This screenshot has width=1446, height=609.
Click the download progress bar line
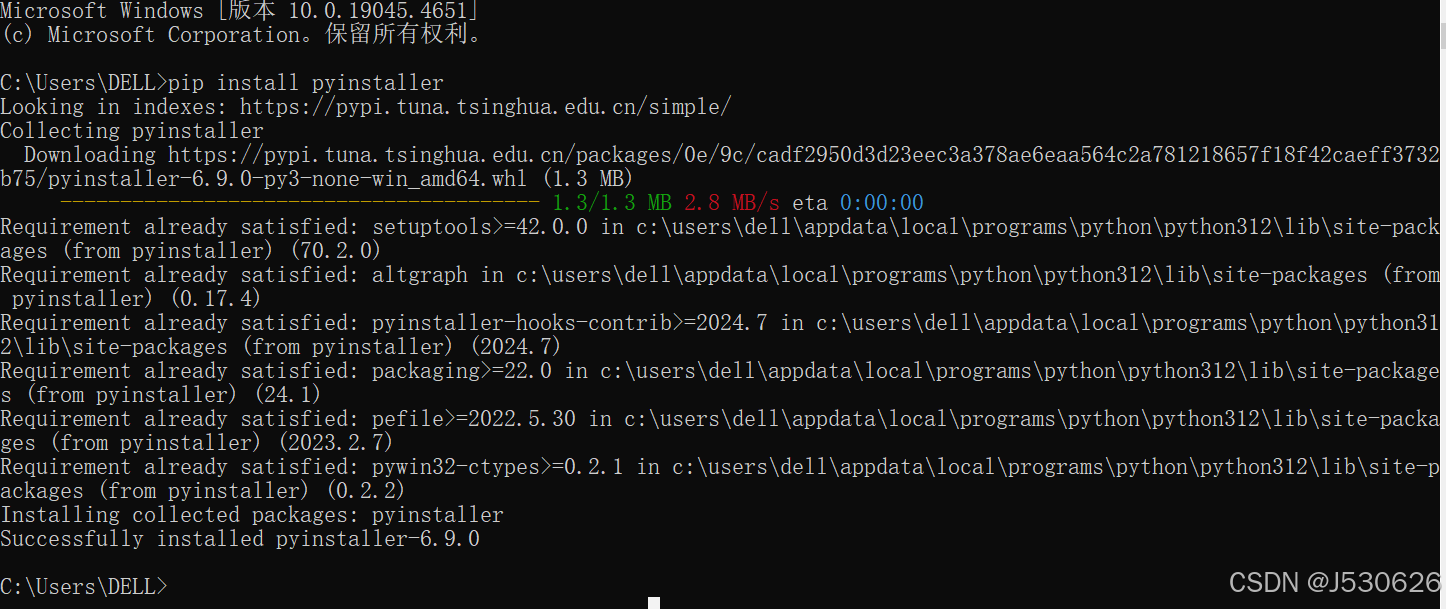pos(300,202)
